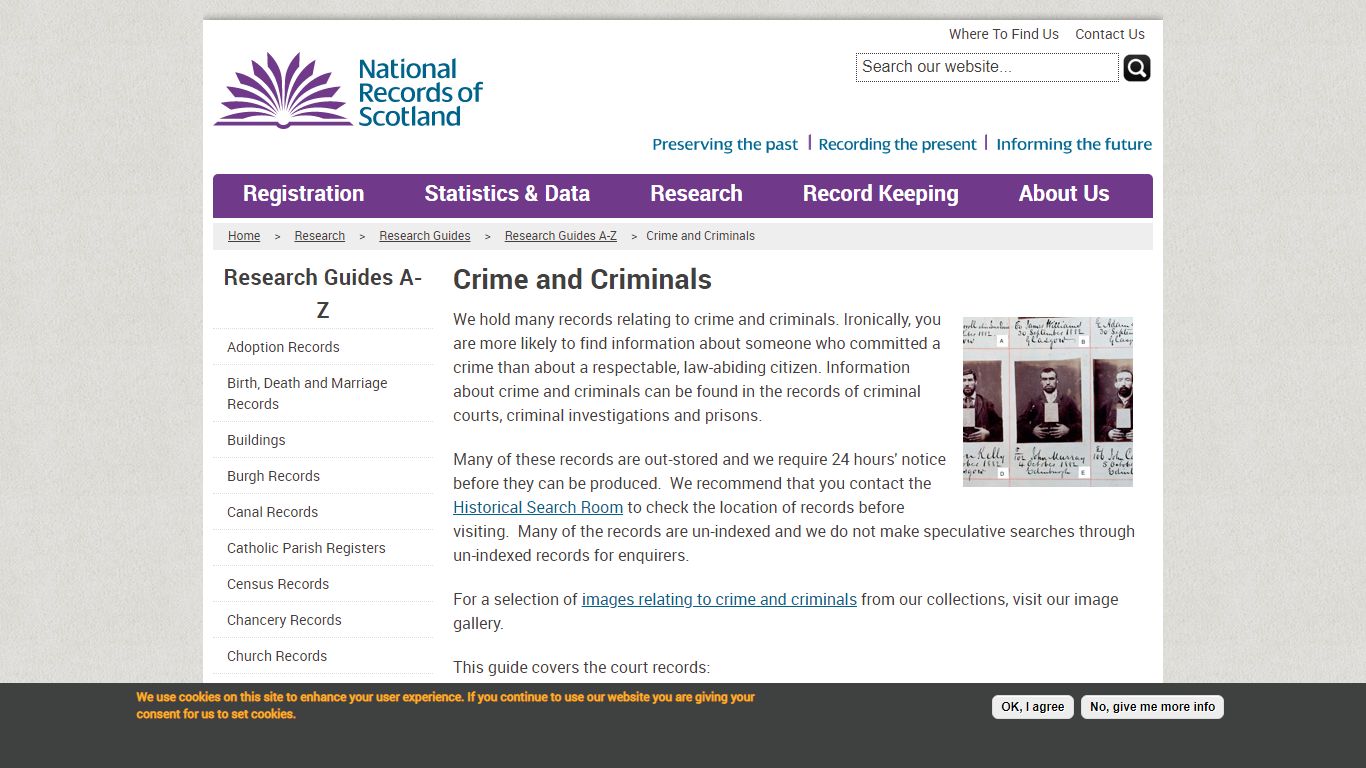Image resolution: width=1366 pixels, height=768 pixels.
Task: Follow the Historical Search Room link
Action: click(538, 507)
